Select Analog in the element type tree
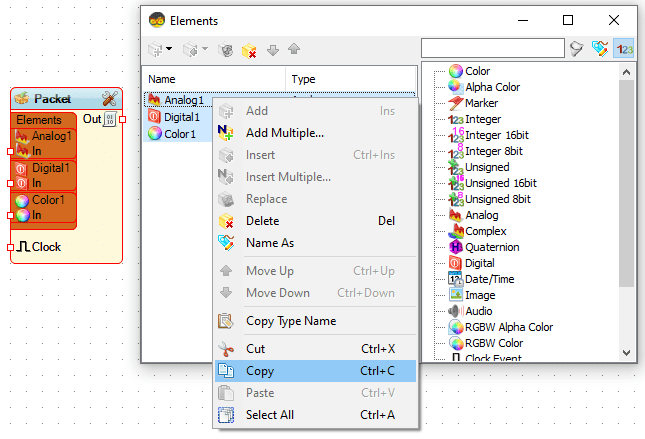Viewport: 645px width, 439px height. coord(473,215)
